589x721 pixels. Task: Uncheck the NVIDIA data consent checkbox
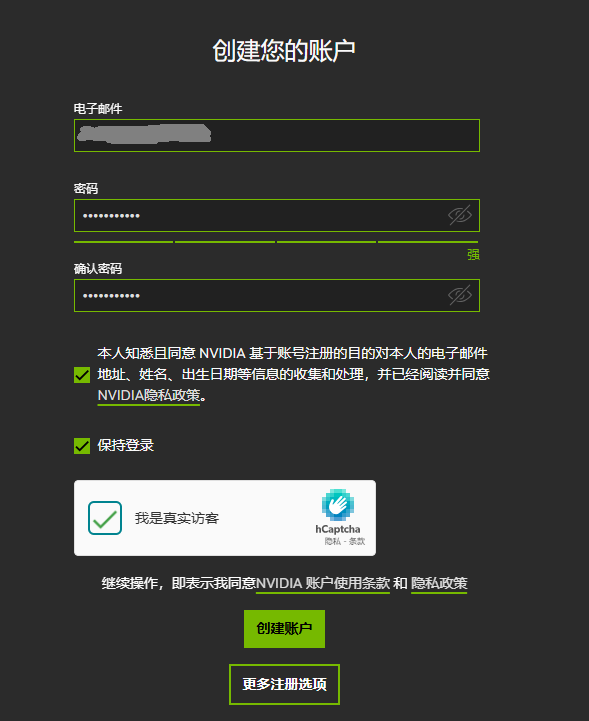pyautogui.click(x=82, y=375)
